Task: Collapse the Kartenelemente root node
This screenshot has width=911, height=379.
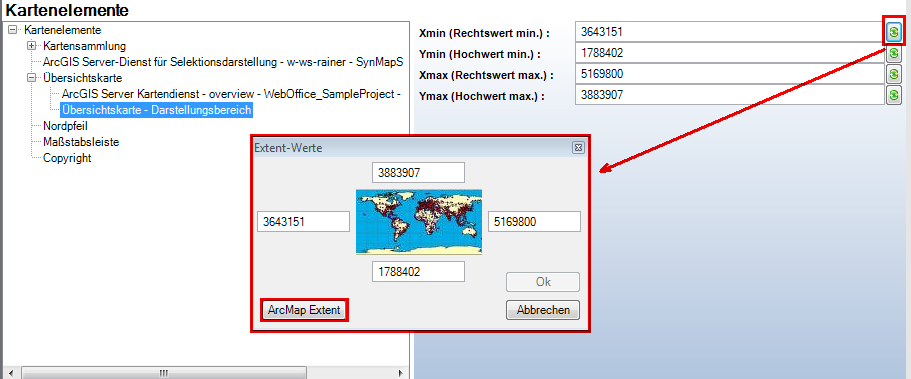Action: tap(13, 30)
